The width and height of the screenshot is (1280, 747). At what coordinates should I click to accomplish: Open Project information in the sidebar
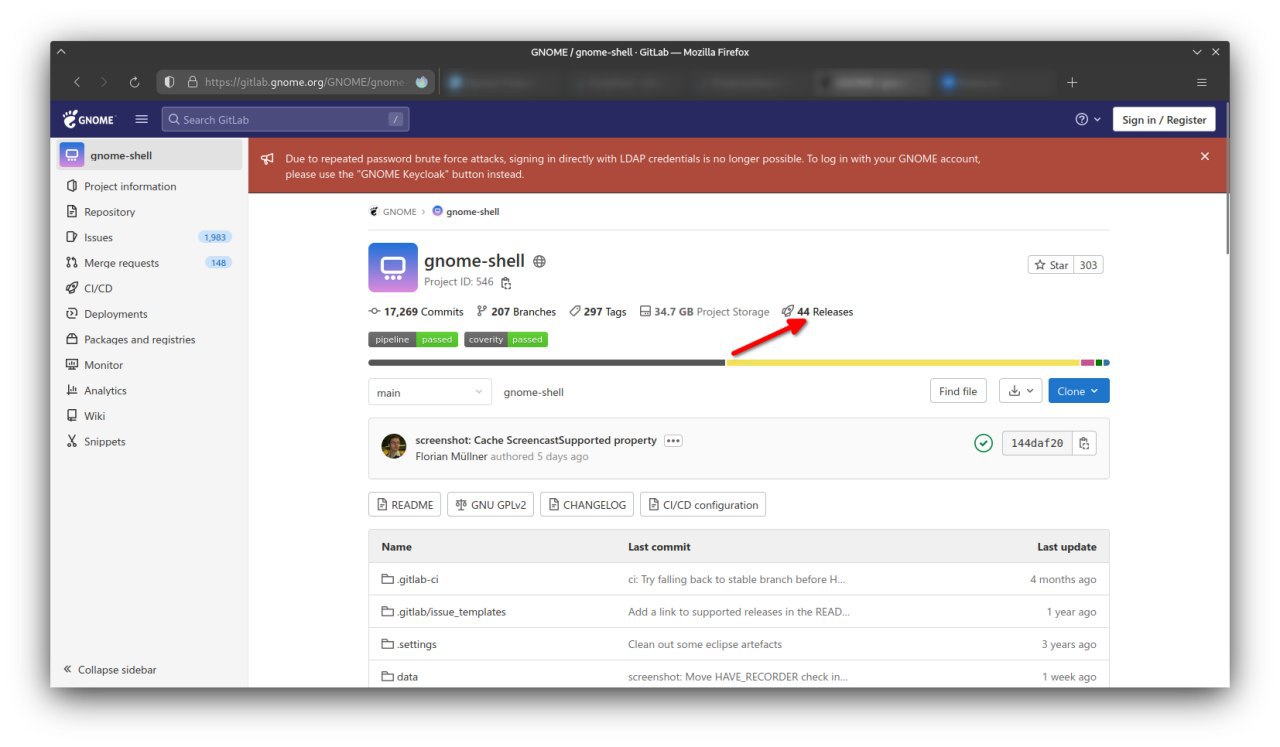pos(130,186)
